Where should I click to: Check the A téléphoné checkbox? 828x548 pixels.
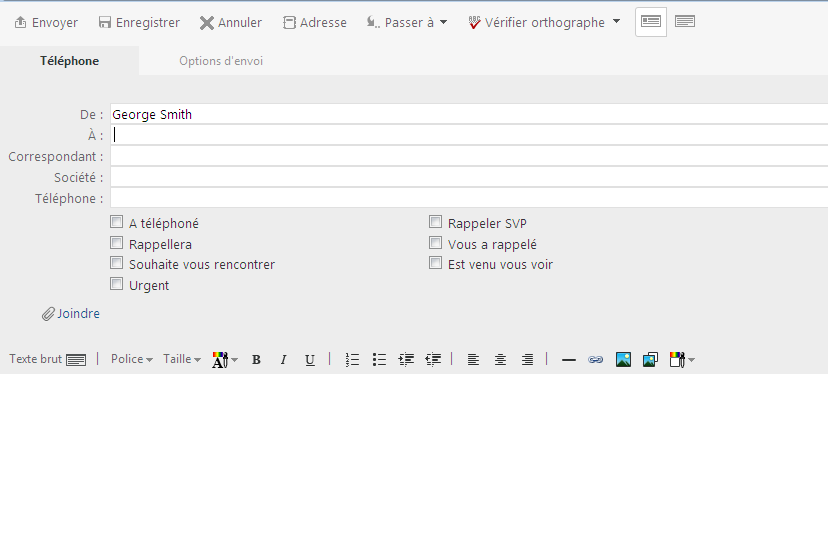click(x=116, y=222)
